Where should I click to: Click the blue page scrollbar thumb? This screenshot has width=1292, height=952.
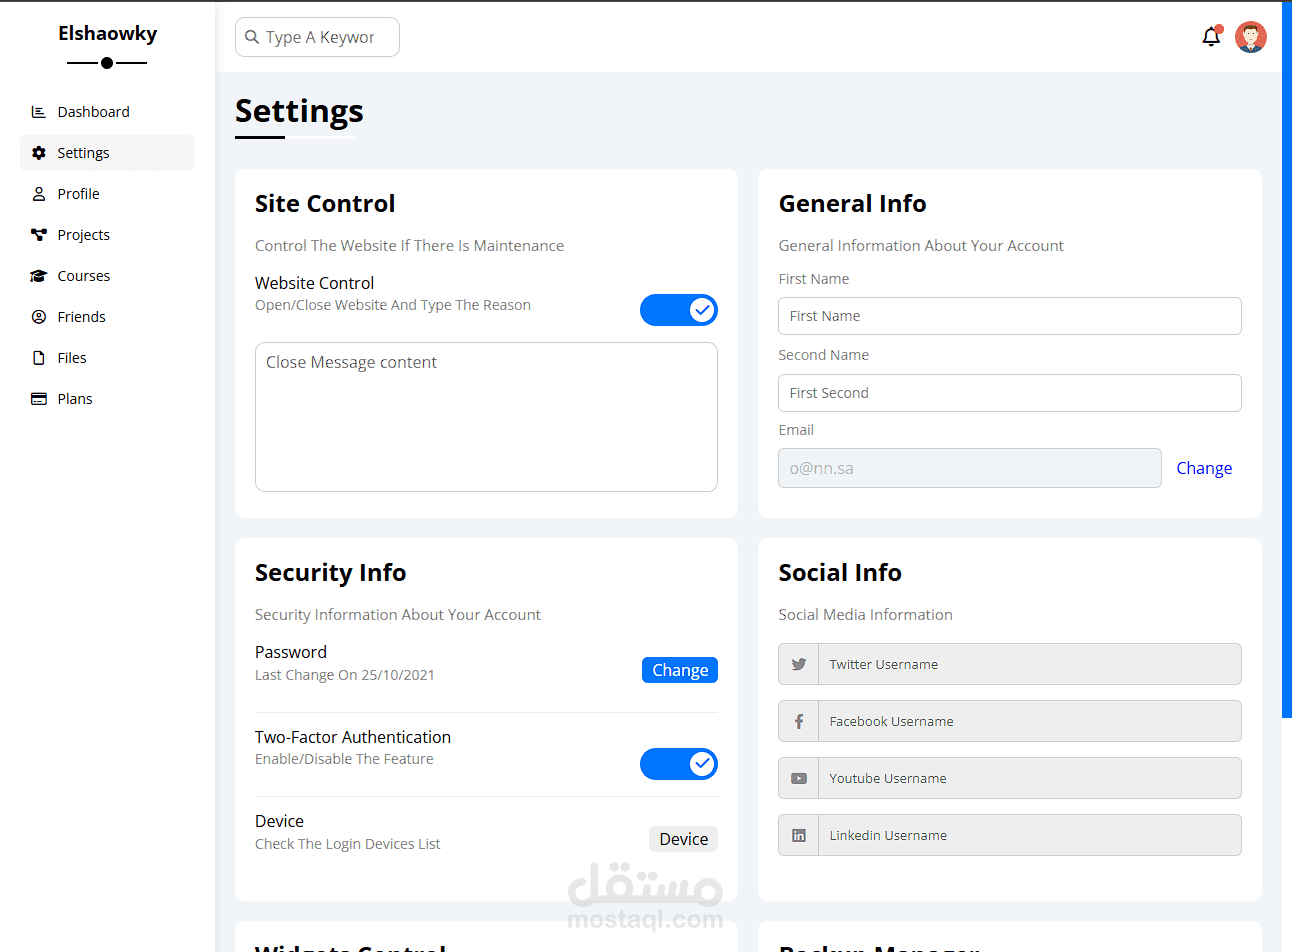coord(1287,360)
